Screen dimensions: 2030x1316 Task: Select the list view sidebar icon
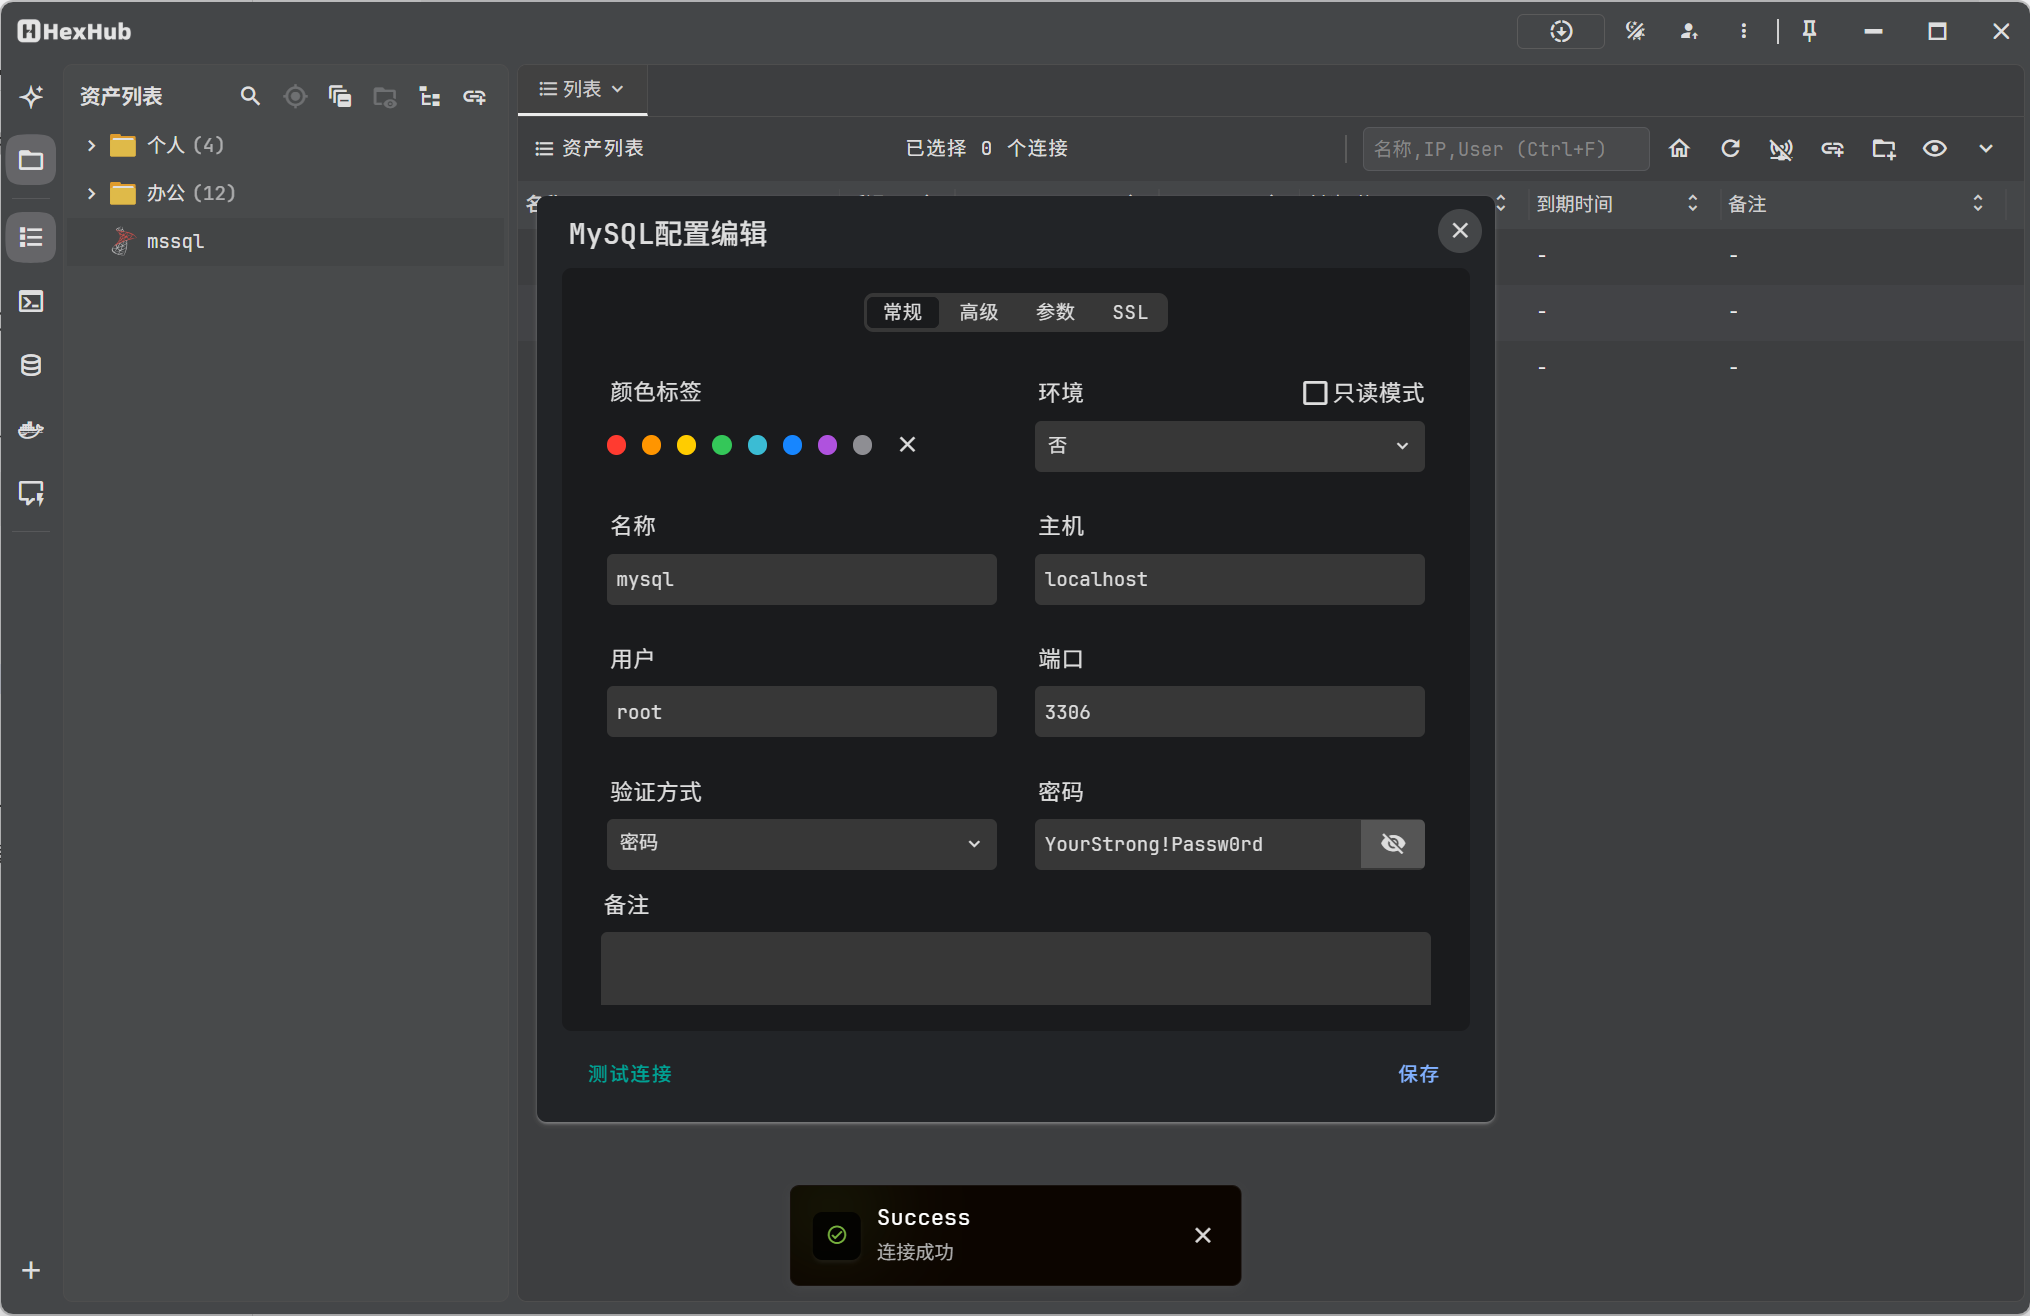pyautogui.click(x=31, y=238)
